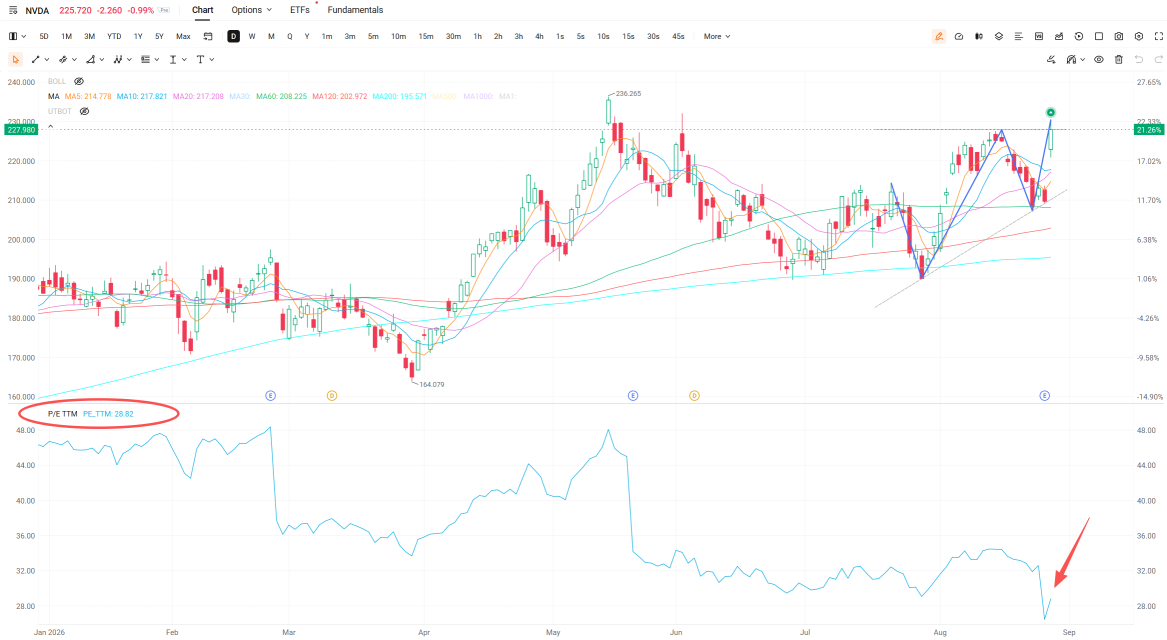Delete drawings with the trash icon
The width and height of the screenshot is (1167, 640).
pos(1119,60)
